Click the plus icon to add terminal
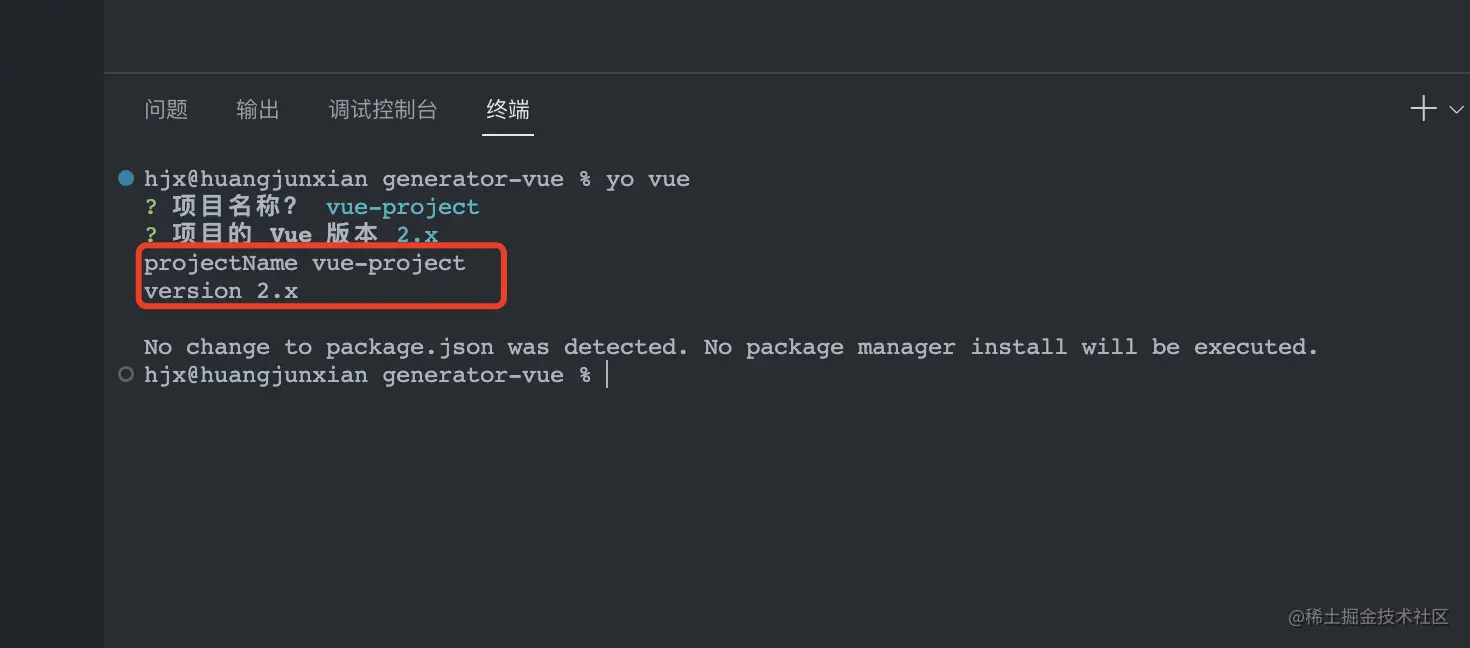 1423,109
